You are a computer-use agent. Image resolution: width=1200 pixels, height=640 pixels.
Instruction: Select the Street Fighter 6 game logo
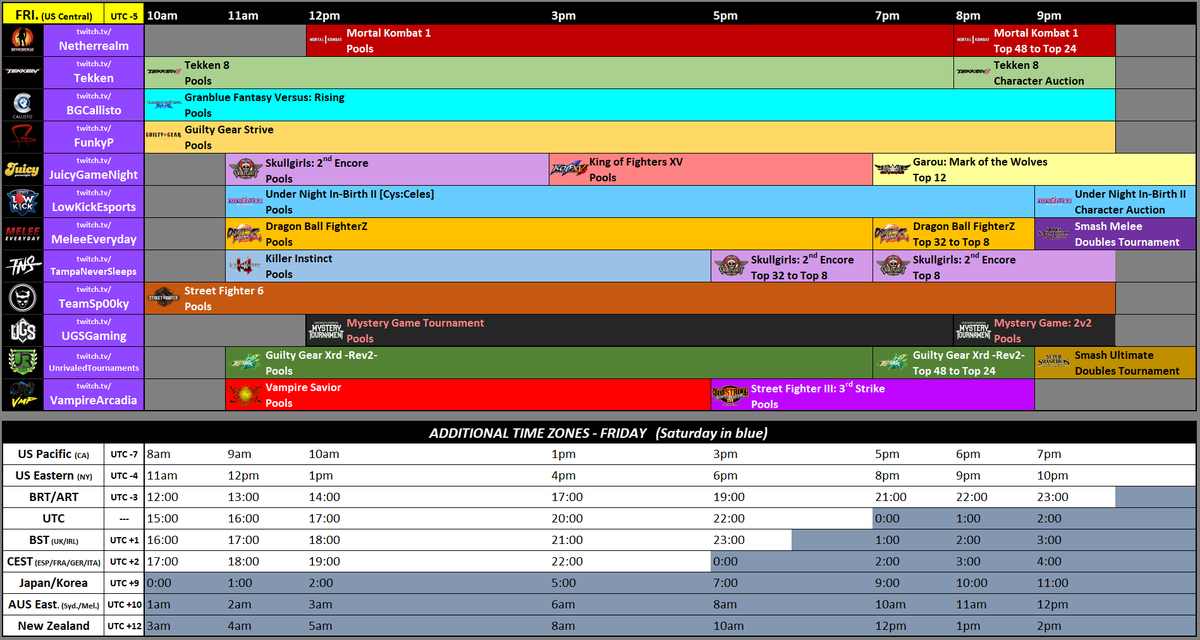click(x=164, y=297)
